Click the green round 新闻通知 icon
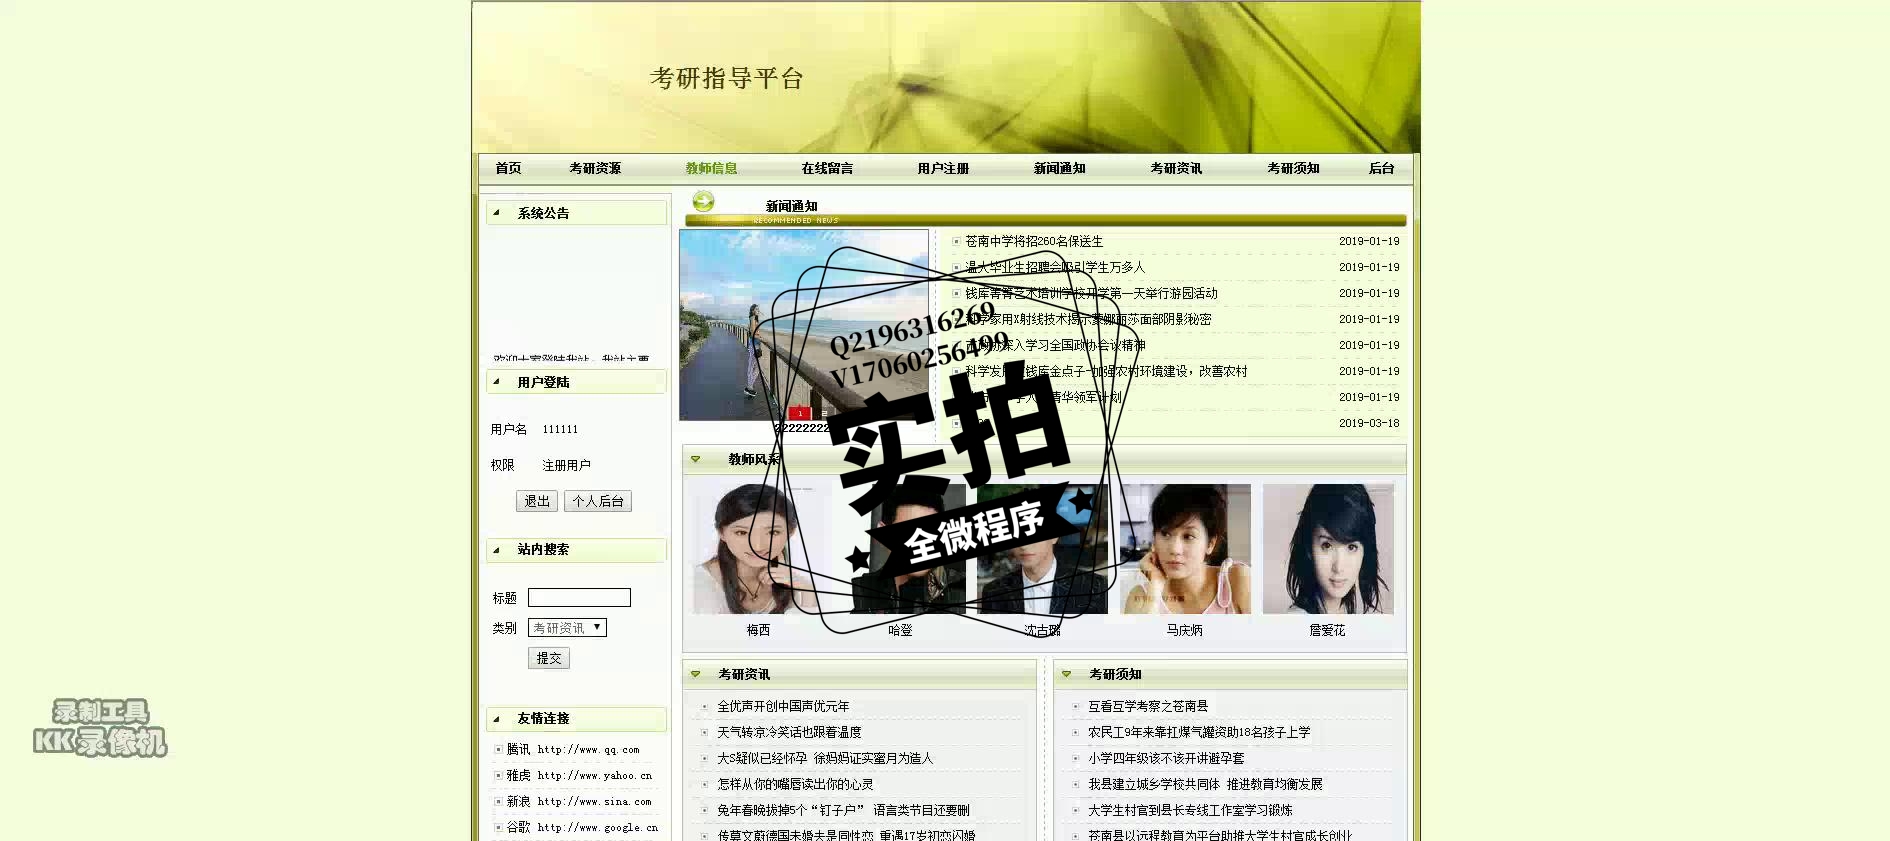Screen dimensions: 1890x841 [x=703, y=201]
